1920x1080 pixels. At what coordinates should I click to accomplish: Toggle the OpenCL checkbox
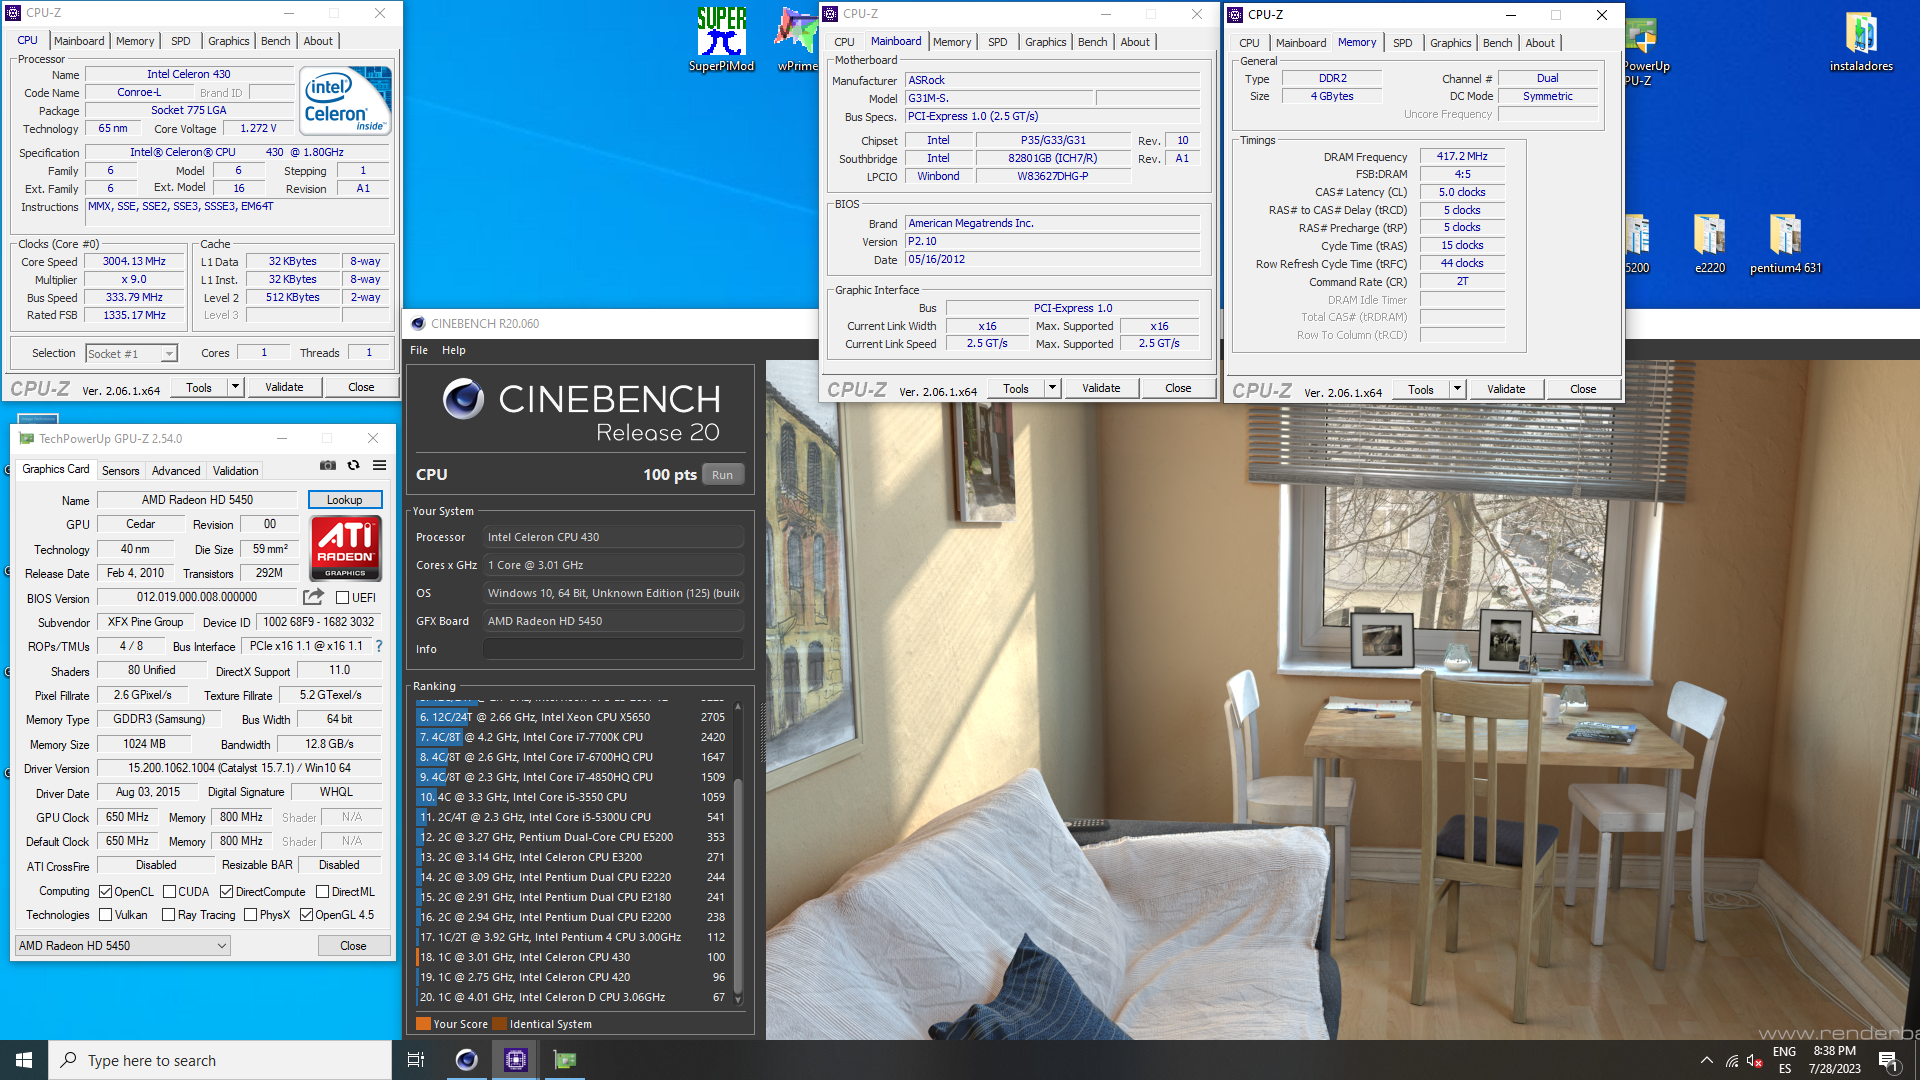coord(106,891)
